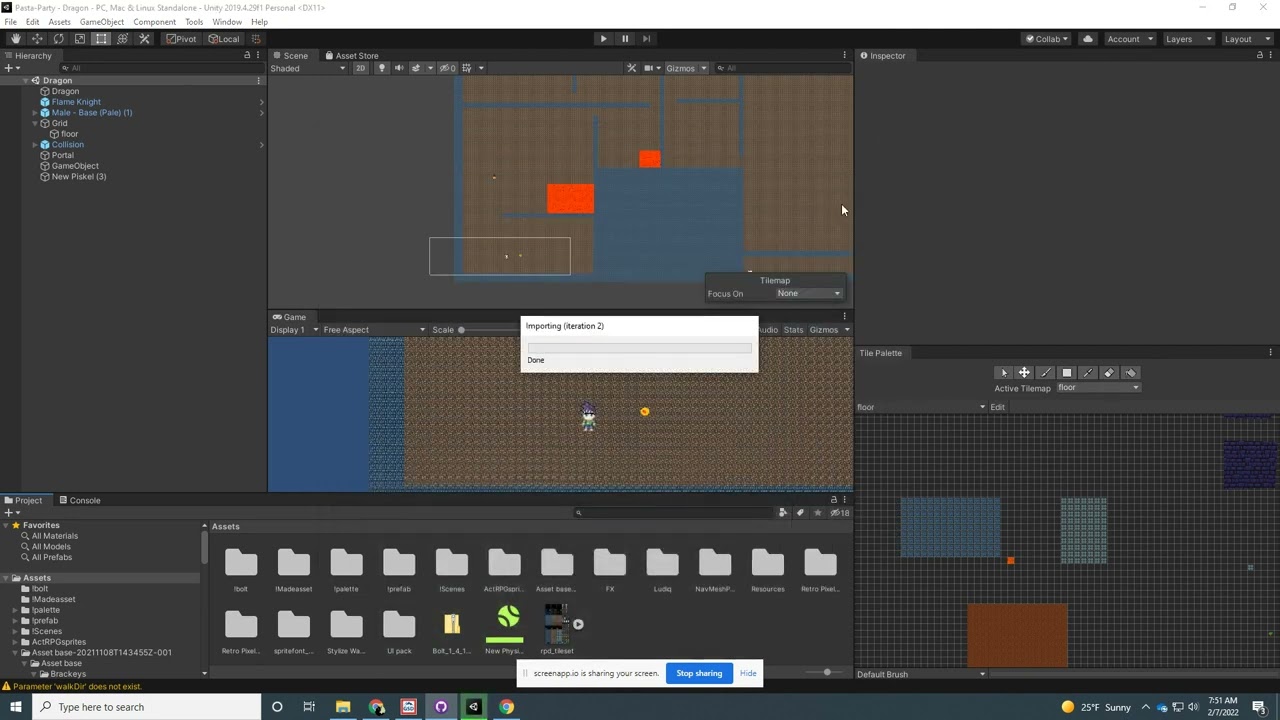
Task: Open the Window menu
Action: (227, 22)
